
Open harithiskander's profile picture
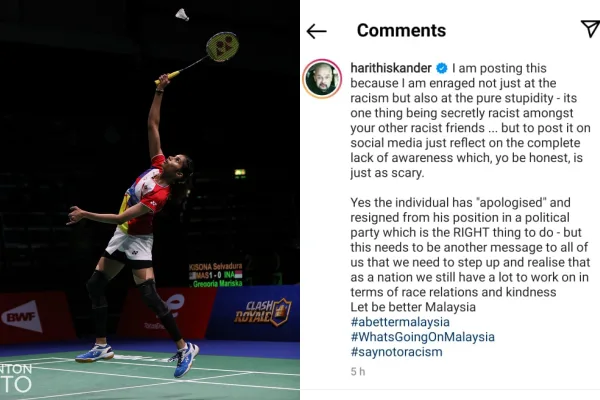pos(322,78)
